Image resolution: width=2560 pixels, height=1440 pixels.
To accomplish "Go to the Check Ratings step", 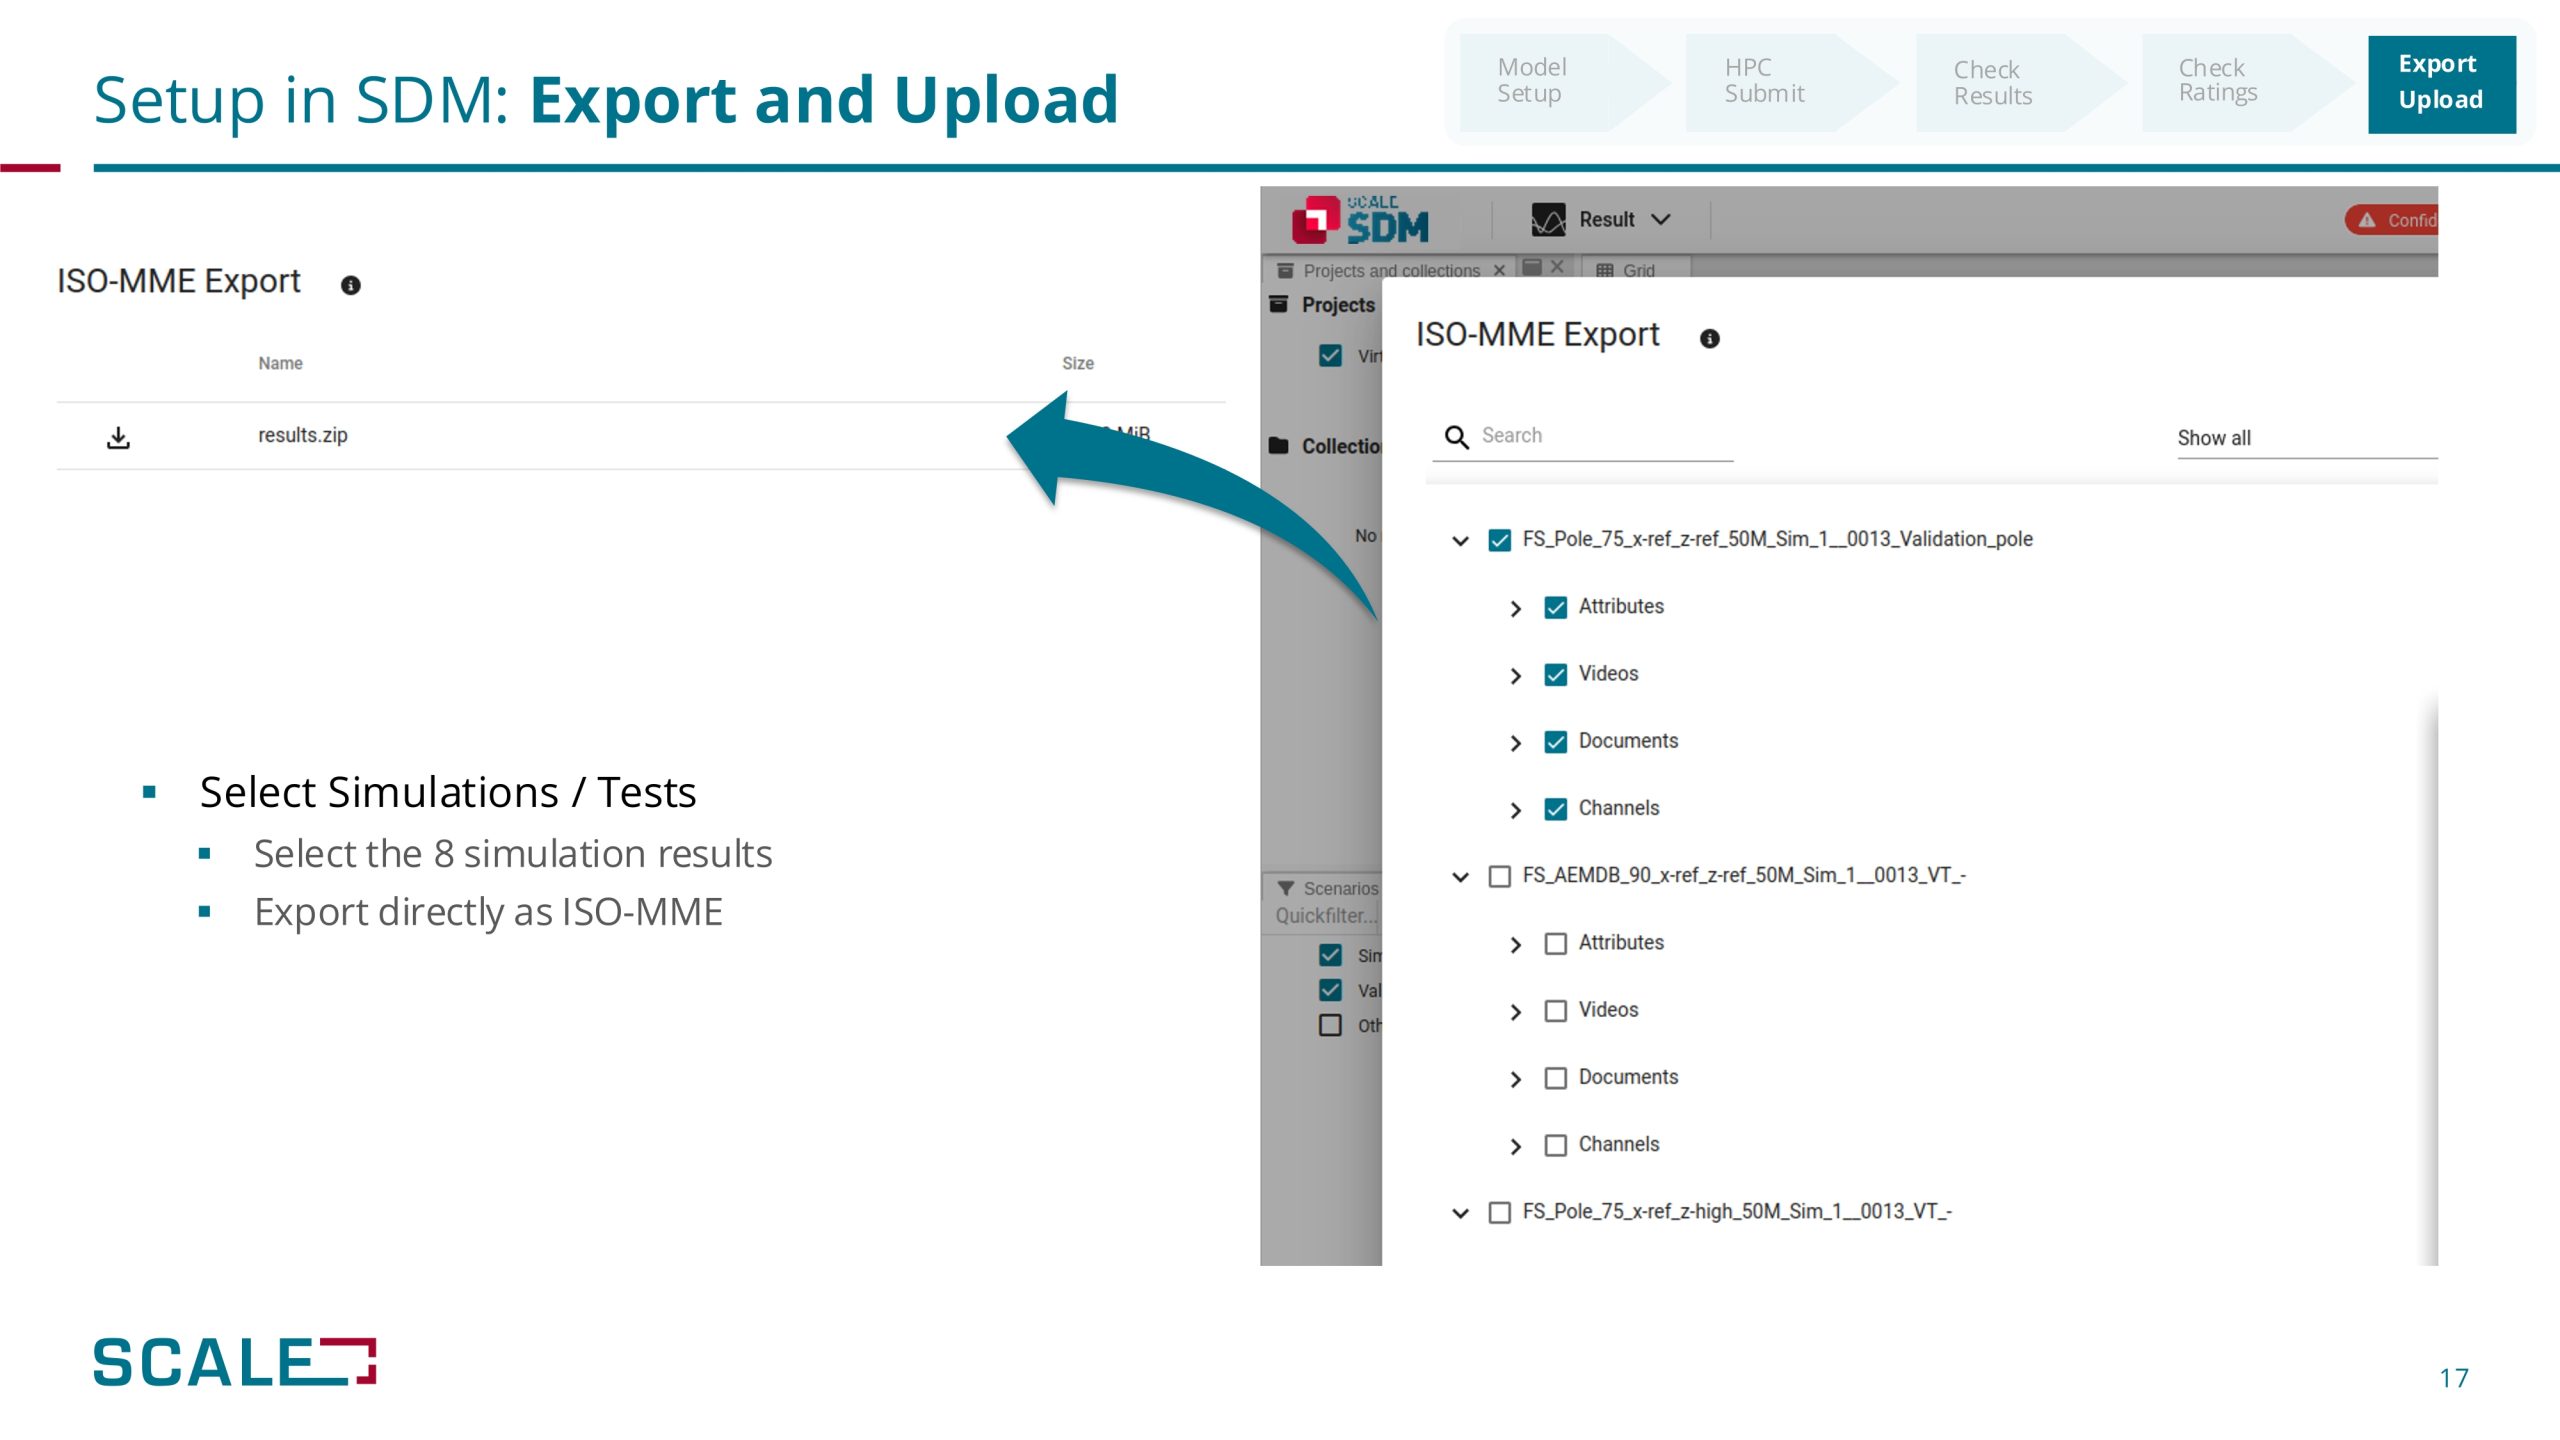I will coord(2246,82).
